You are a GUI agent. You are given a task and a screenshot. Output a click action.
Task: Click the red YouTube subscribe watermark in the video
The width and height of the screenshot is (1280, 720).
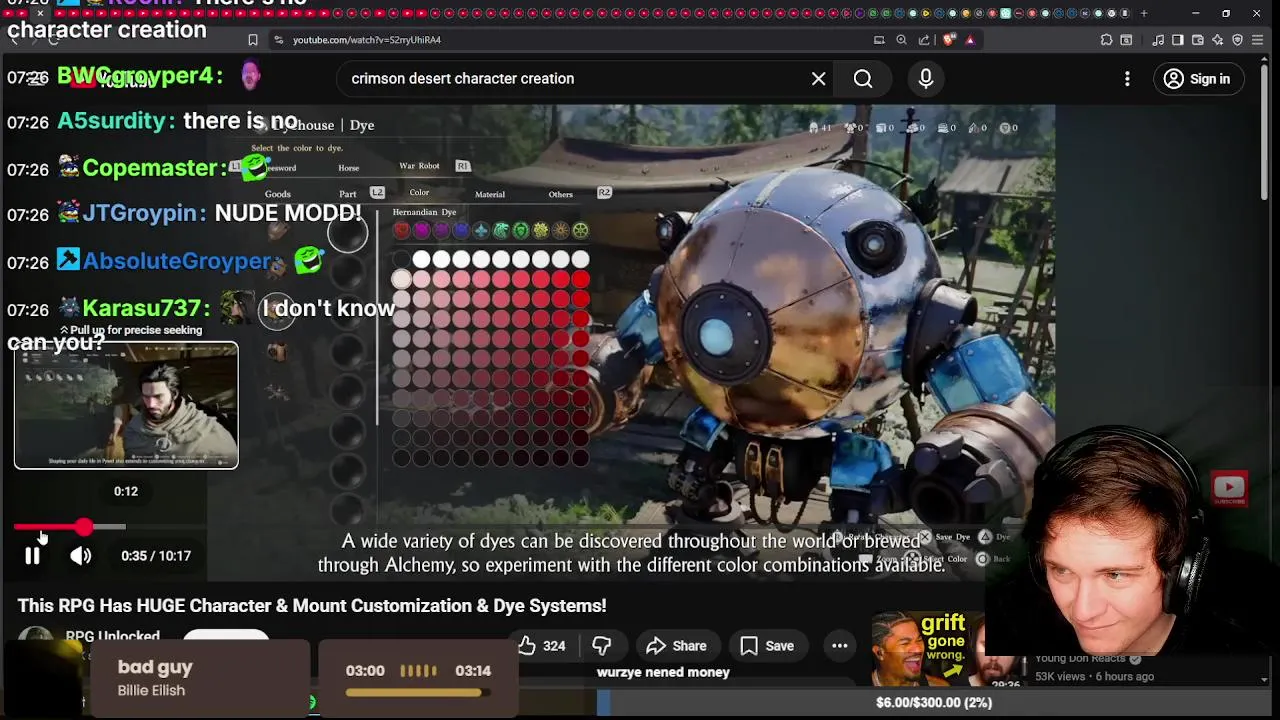tap(1229, 488)
